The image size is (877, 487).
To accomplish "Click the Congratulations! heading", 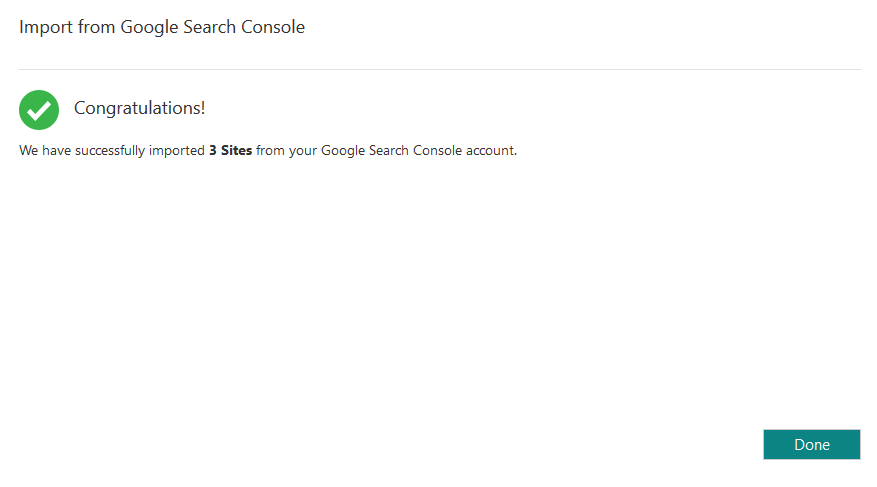I will (139, 108).
